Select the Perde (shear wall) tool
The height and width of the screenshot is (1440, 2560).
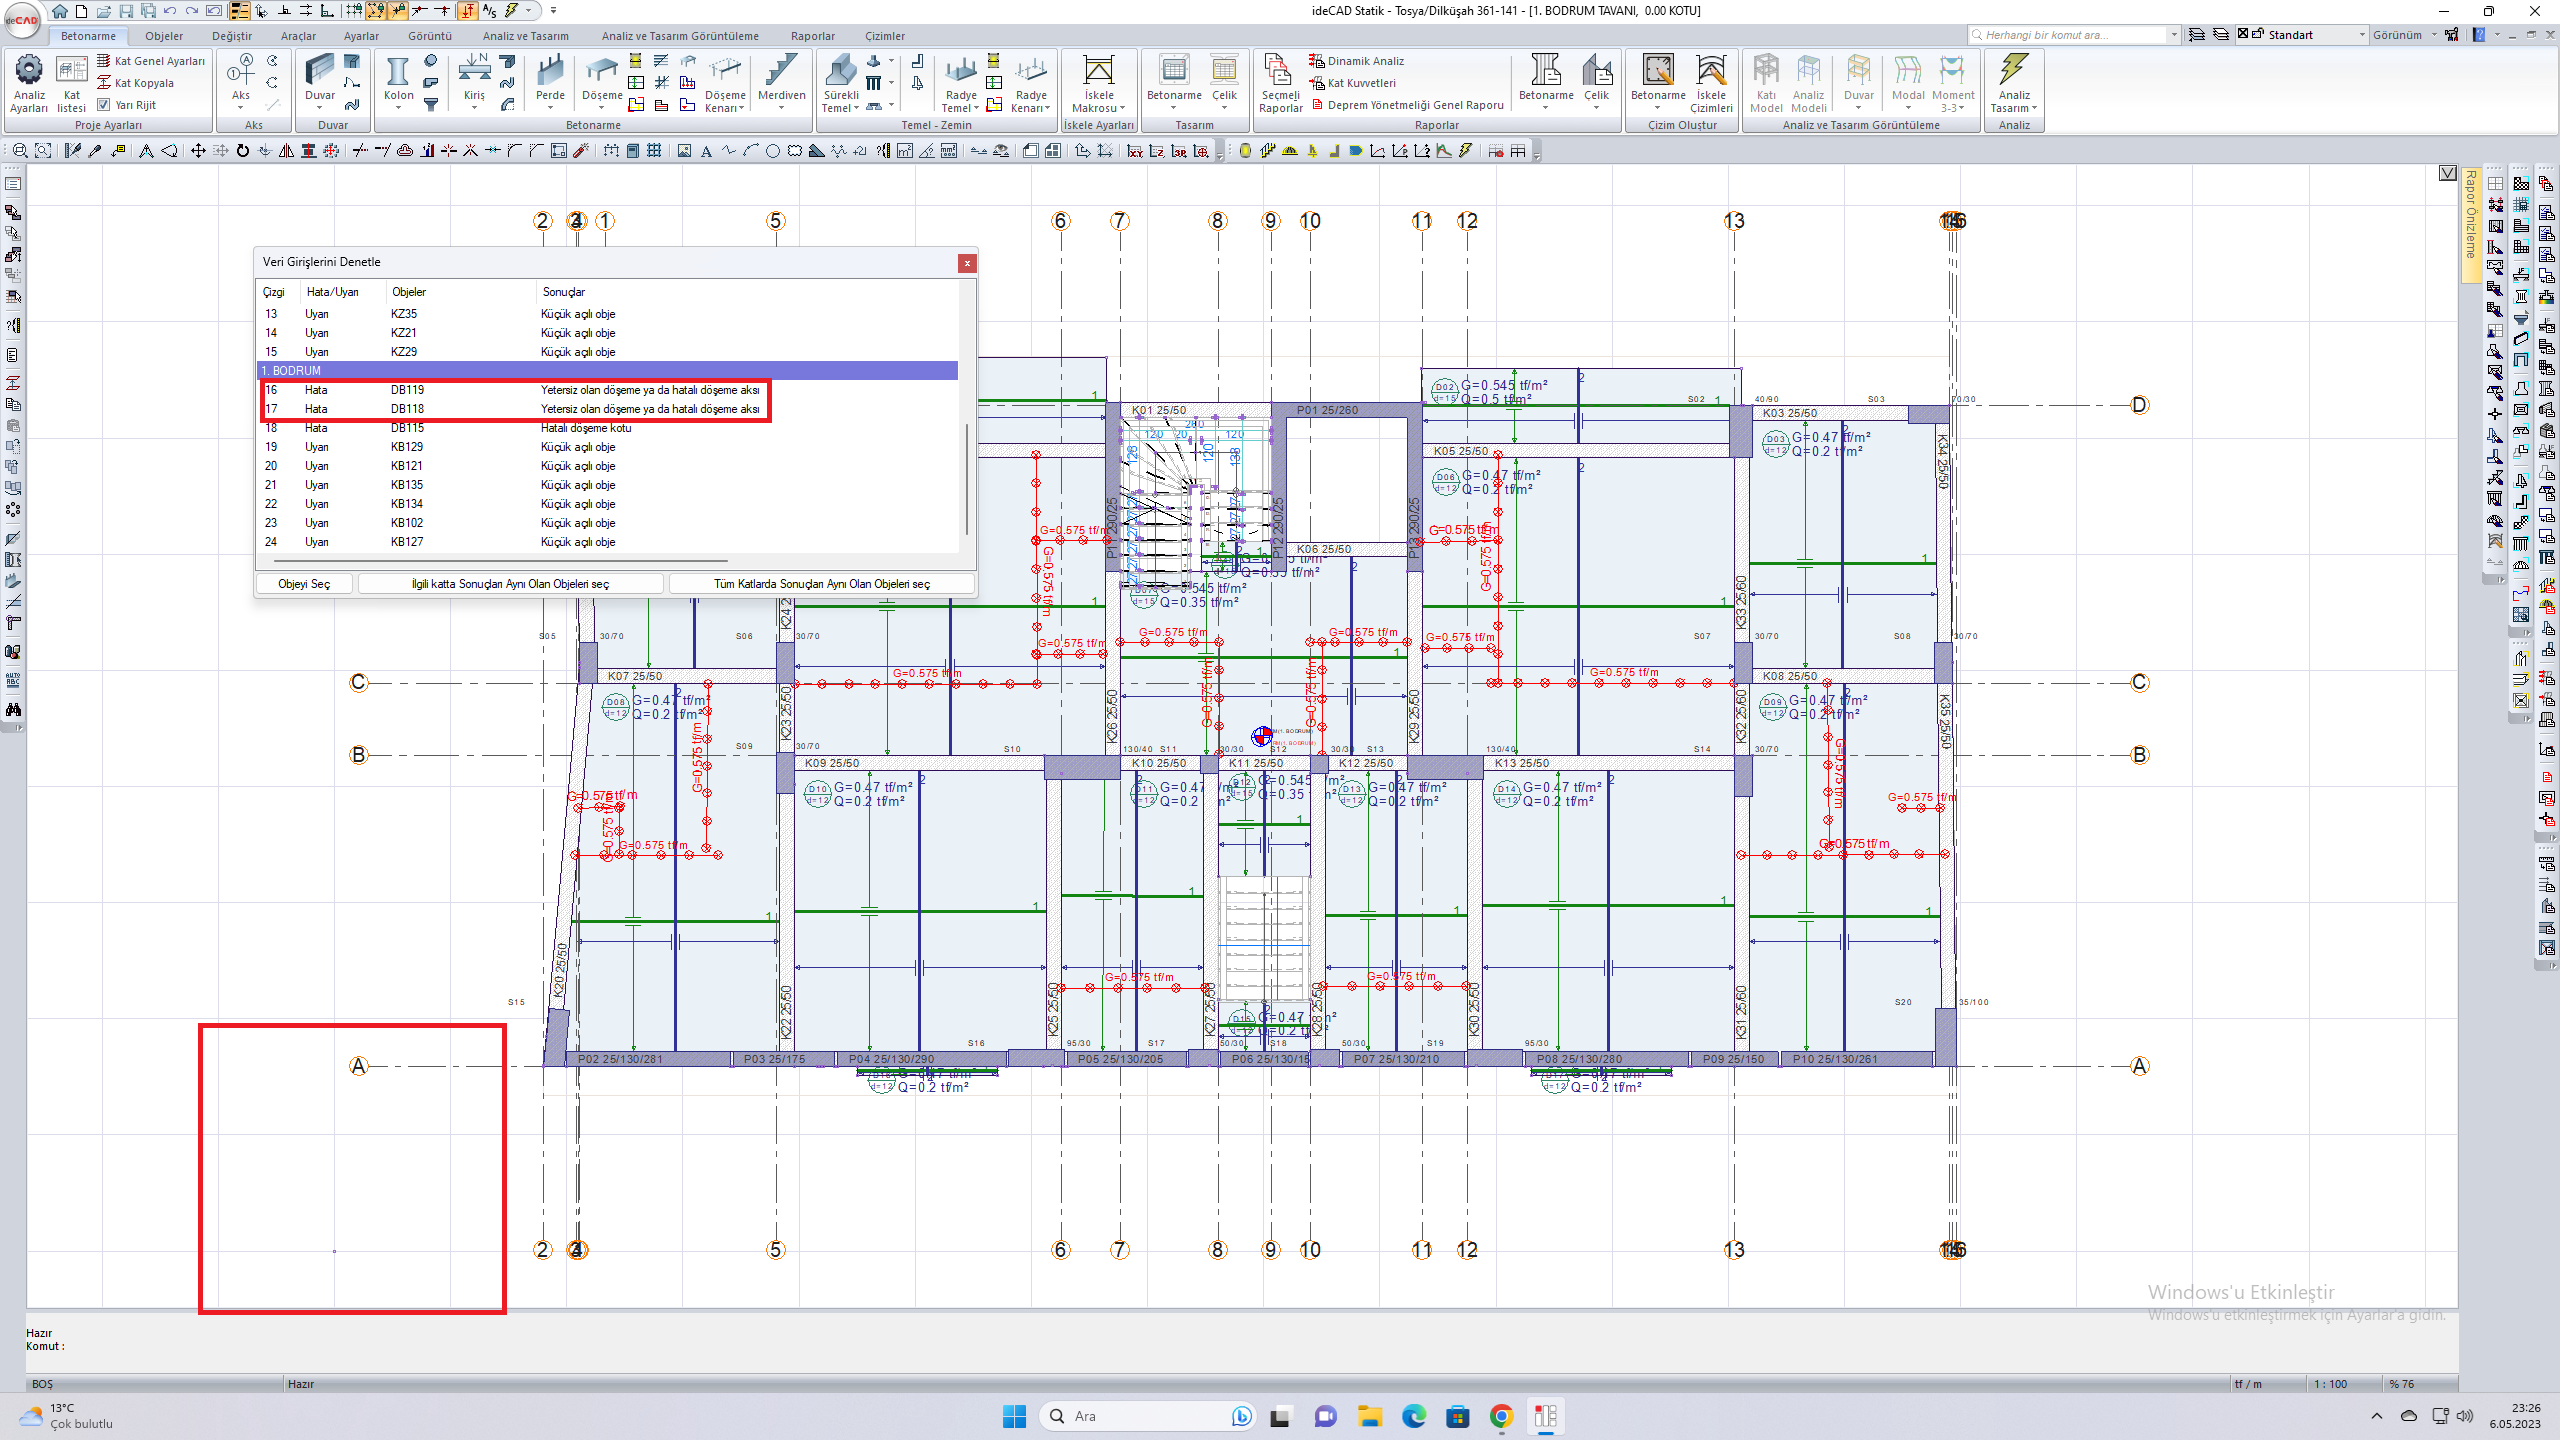tap(550, 80)
